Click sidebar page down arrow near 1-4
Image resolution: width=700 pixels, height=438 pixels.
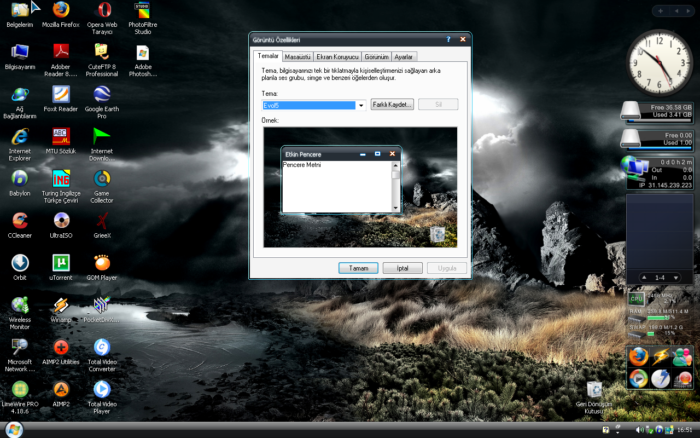coord(676,278)
